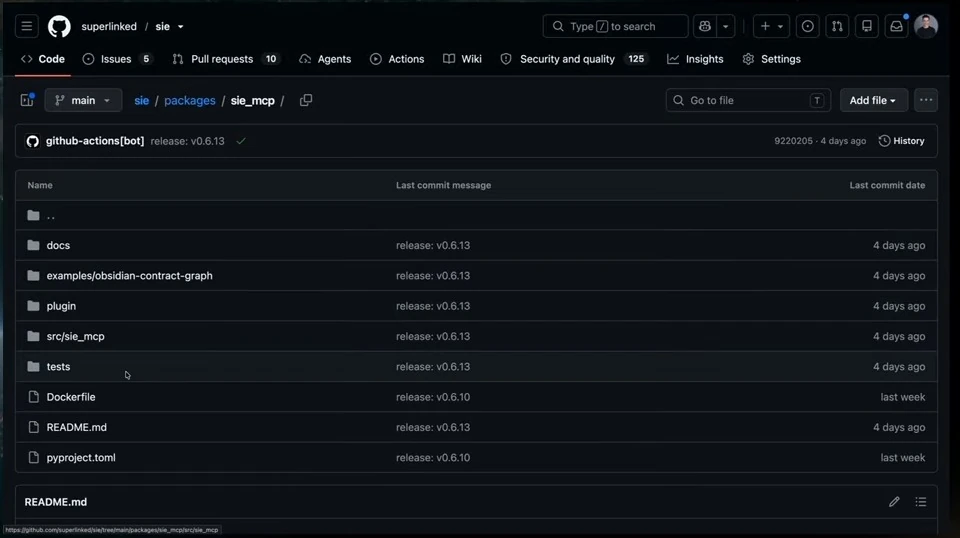The width and height of the screenshot is (960, 538).
Task: Open the examples/obsidian-contract-graph folder
Action: point(130,275)
